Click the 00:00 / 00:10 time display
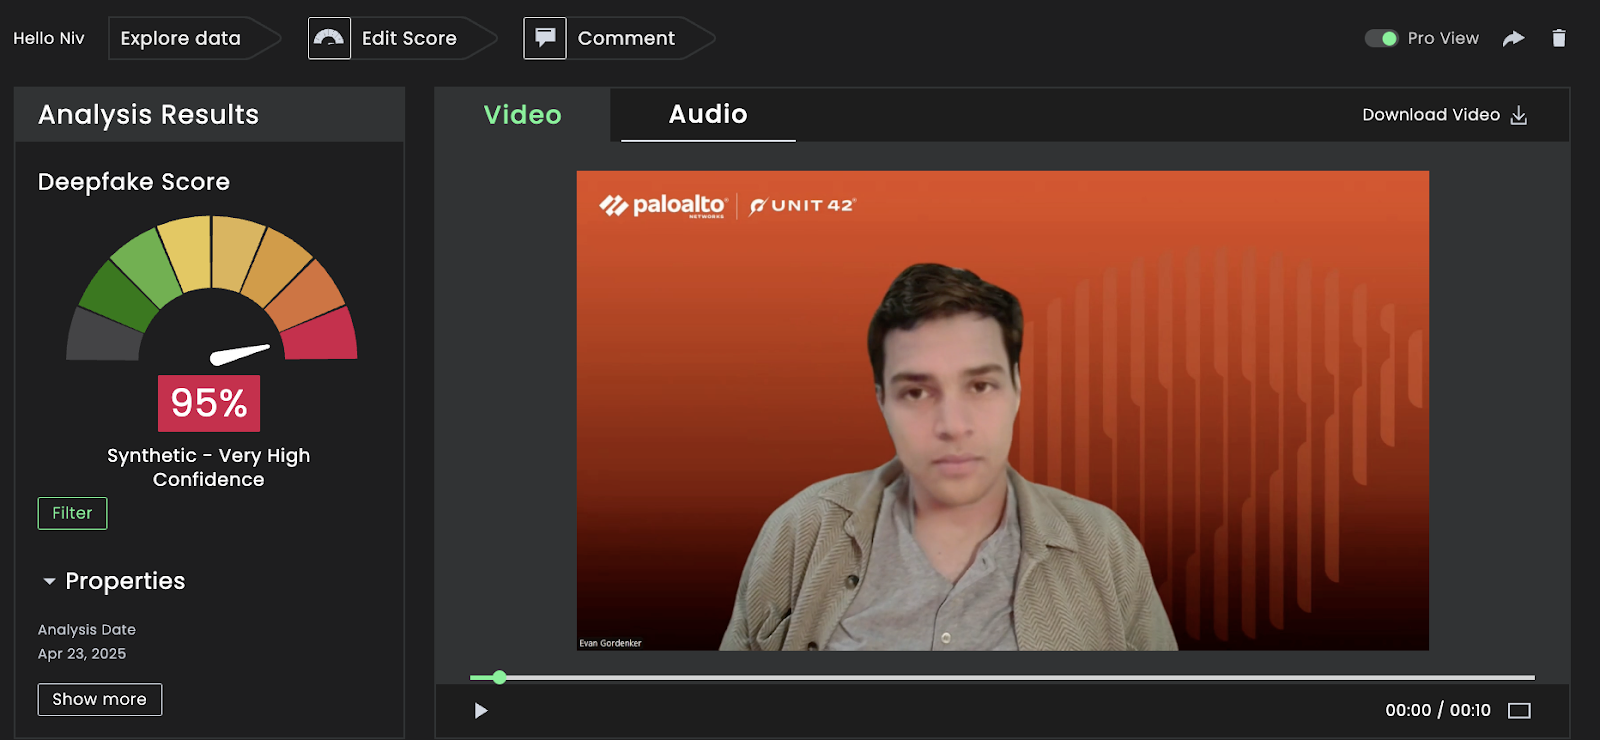The height and width of the screenshot is (740, 1600). pyautogui.click(x=1438, y=710)
